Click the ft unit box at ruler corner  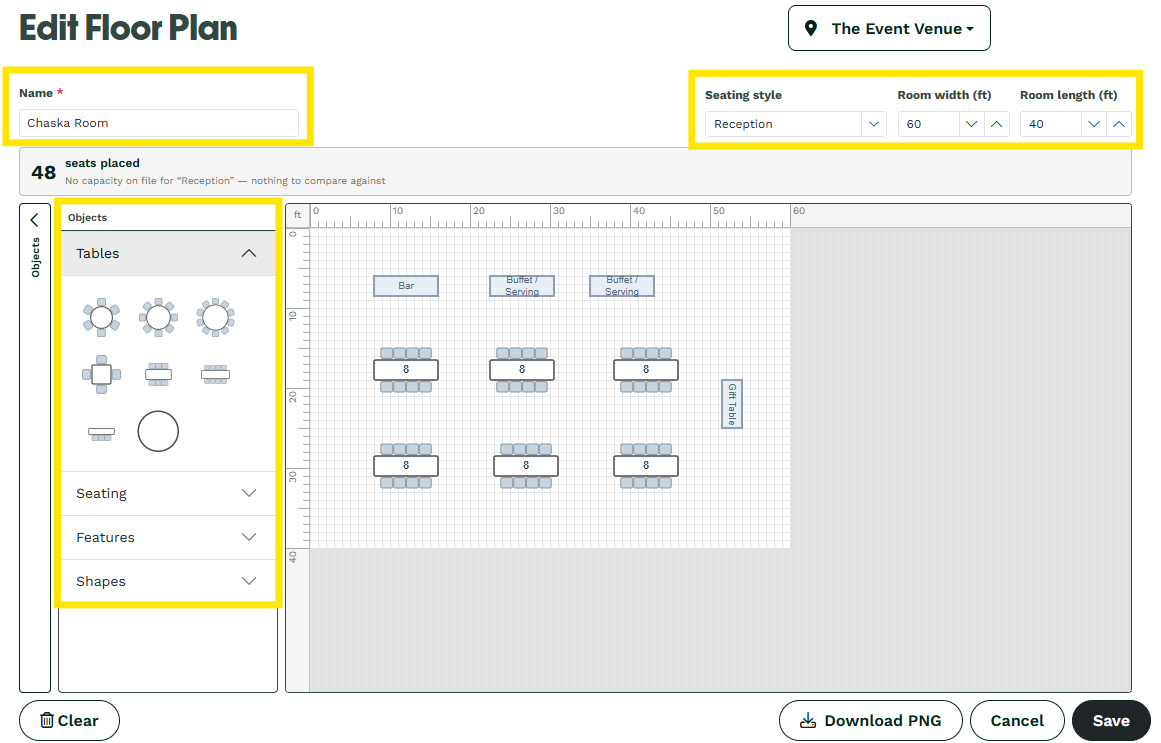point(298,215)
